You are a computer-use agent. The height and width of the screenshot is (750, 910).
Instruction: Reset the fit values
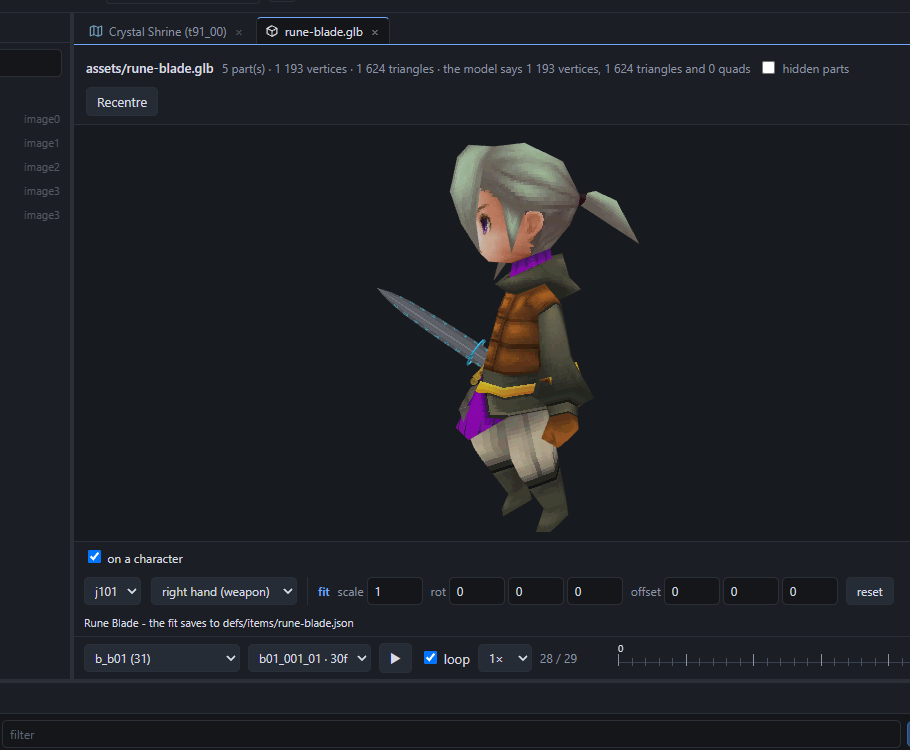[x=869, y=592]
